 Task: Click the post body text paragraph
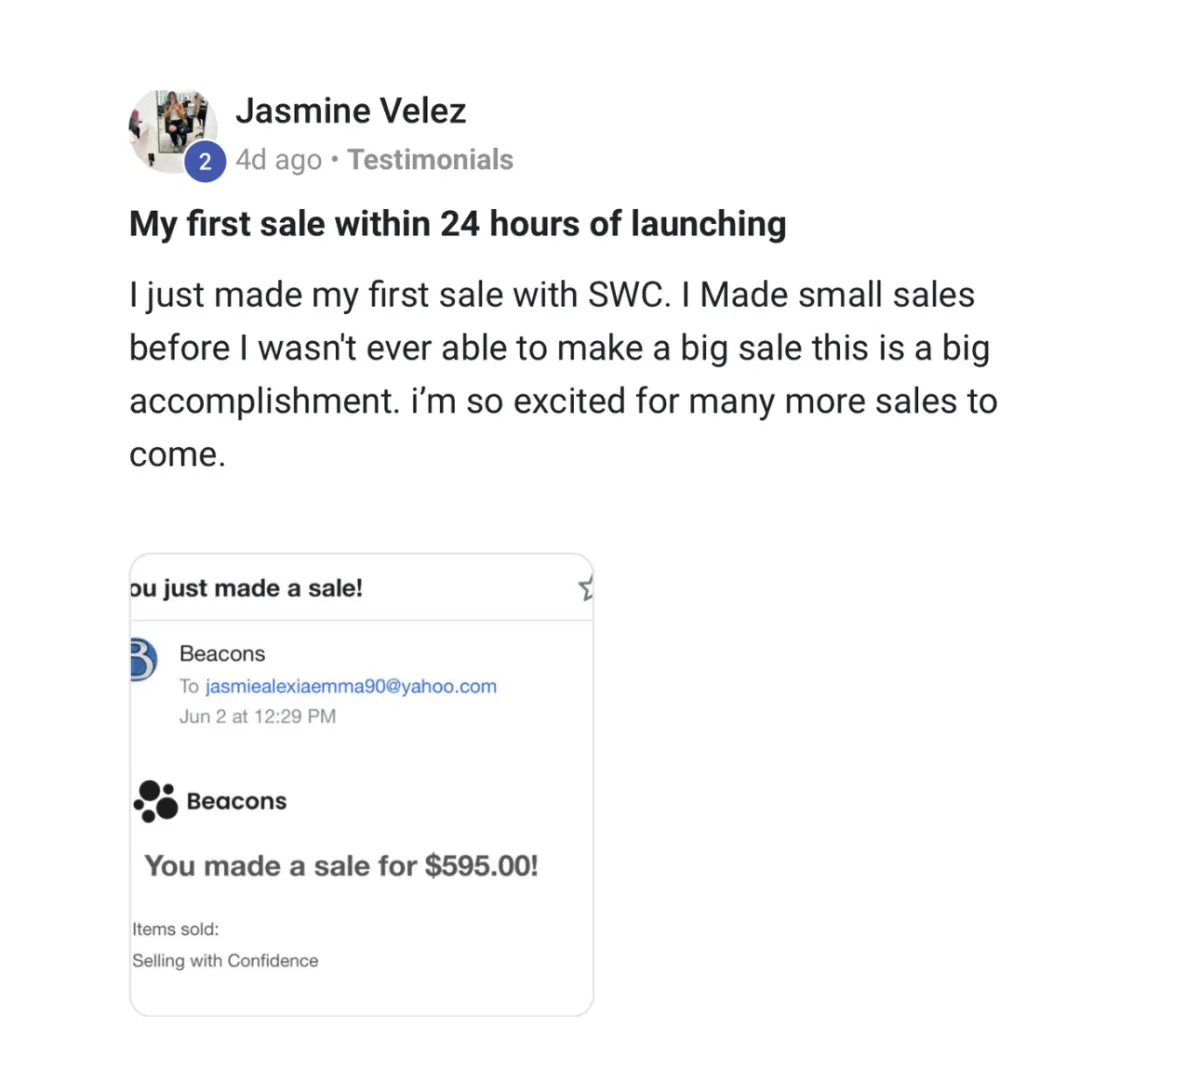tap(563, 375)
